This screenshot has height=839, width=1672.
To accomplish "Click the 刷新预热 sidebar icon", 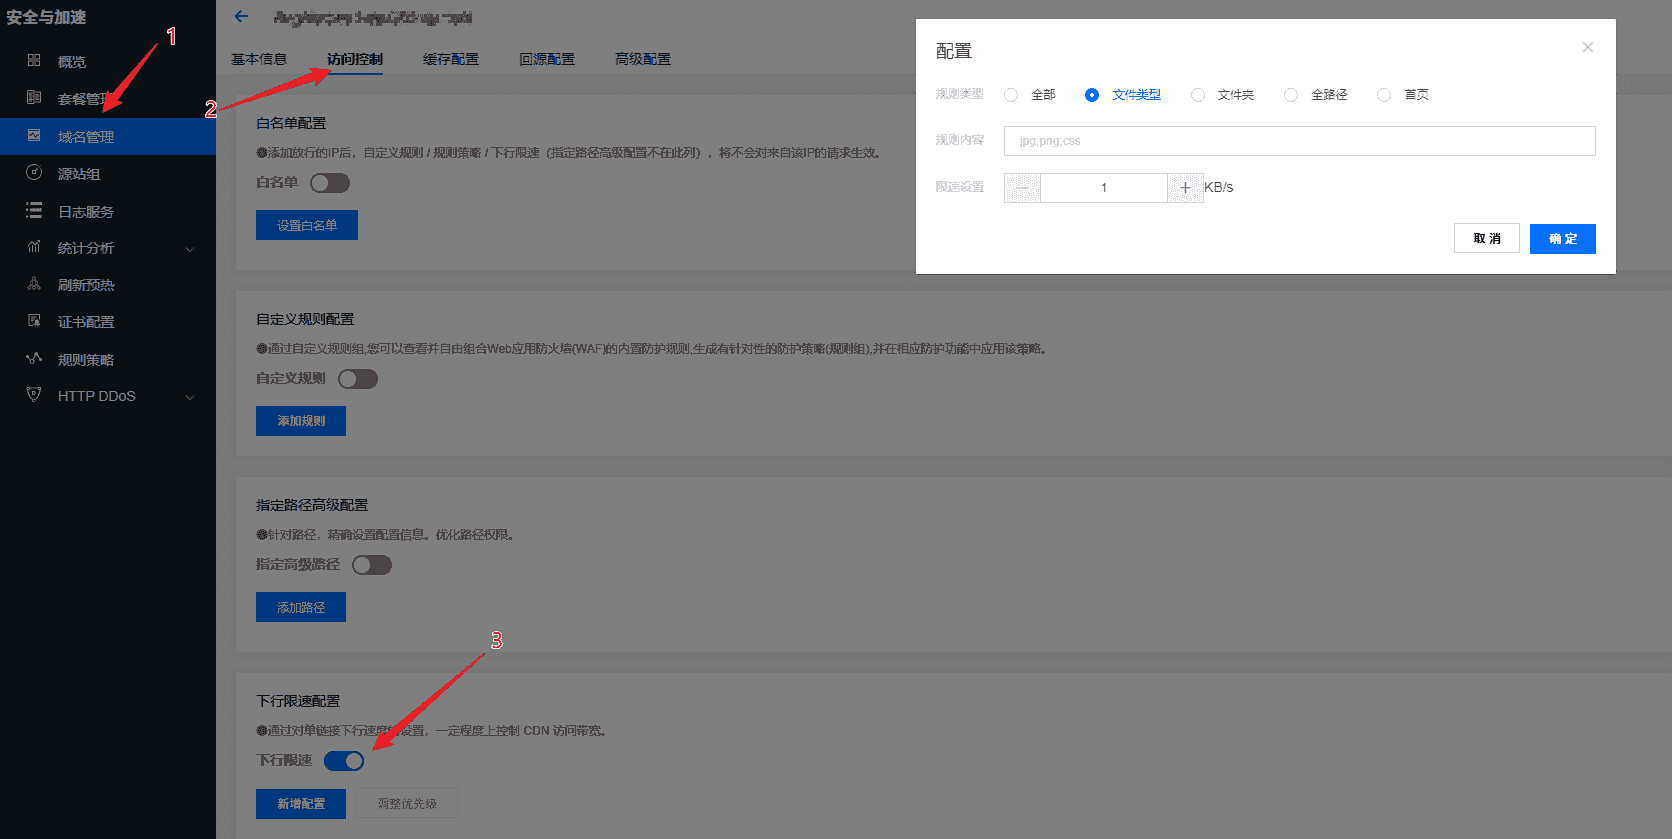I will click(34, 285).
